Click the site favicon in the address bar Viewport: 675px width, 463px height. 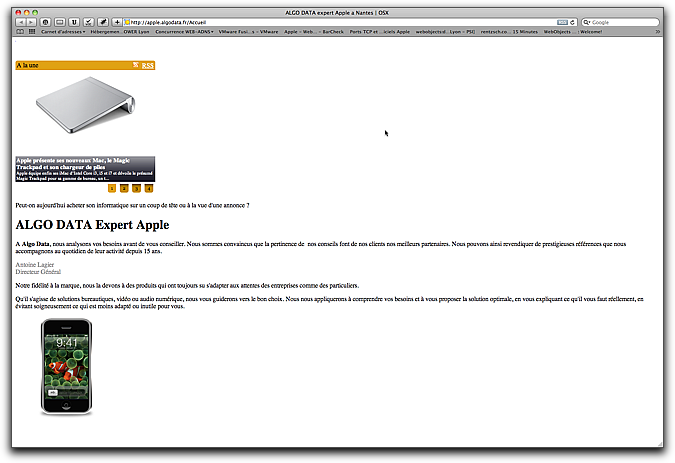pos(127,22)
